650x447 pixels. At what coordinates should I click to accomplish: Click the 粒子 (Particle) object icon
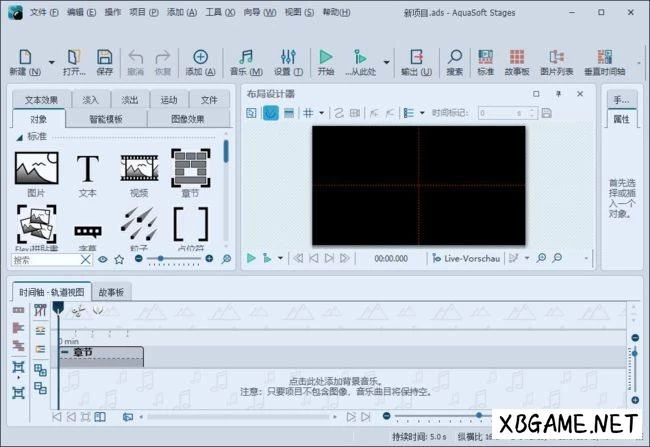pyautogui.click(x=139, y=224)
